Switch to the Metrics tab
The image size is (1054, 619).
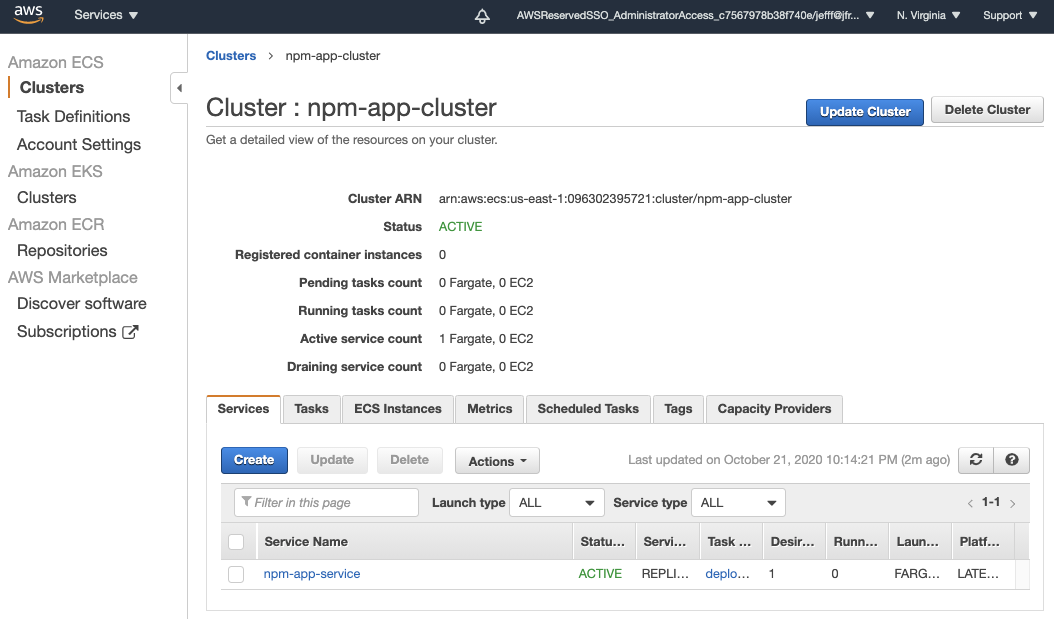[x=489, y=408]
